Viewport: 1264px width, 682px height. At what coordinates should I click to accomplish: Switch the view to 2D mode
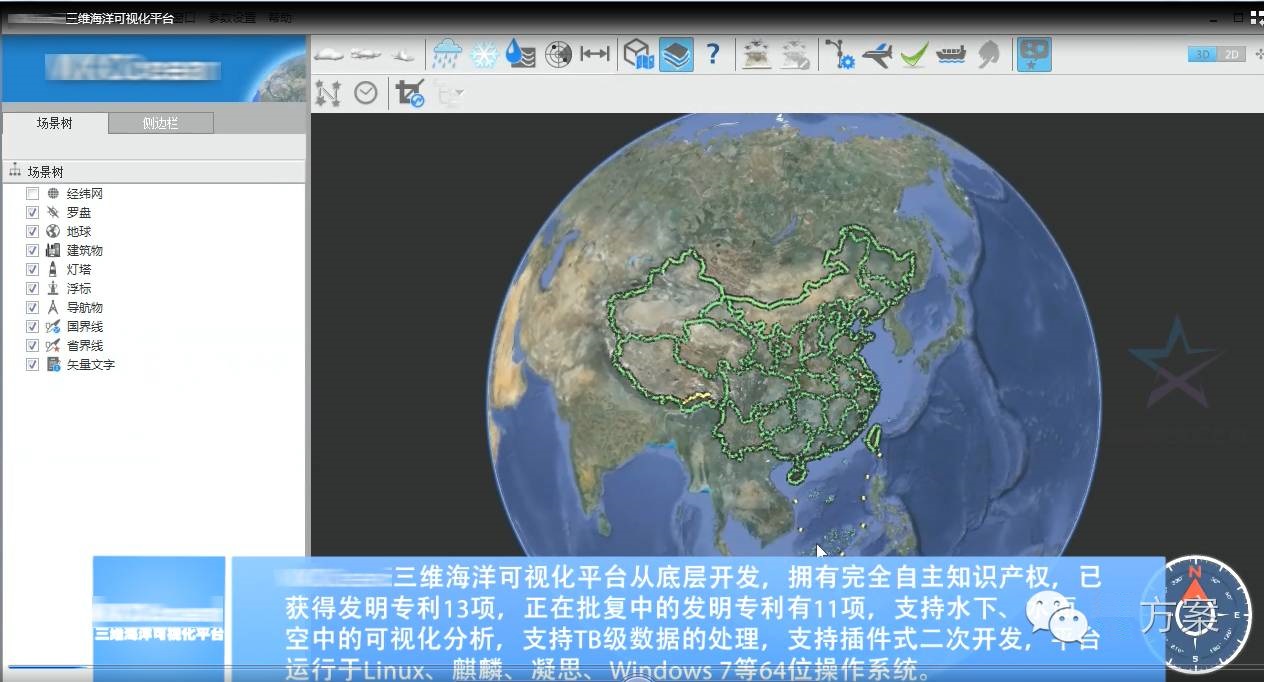coord(1232,54)
